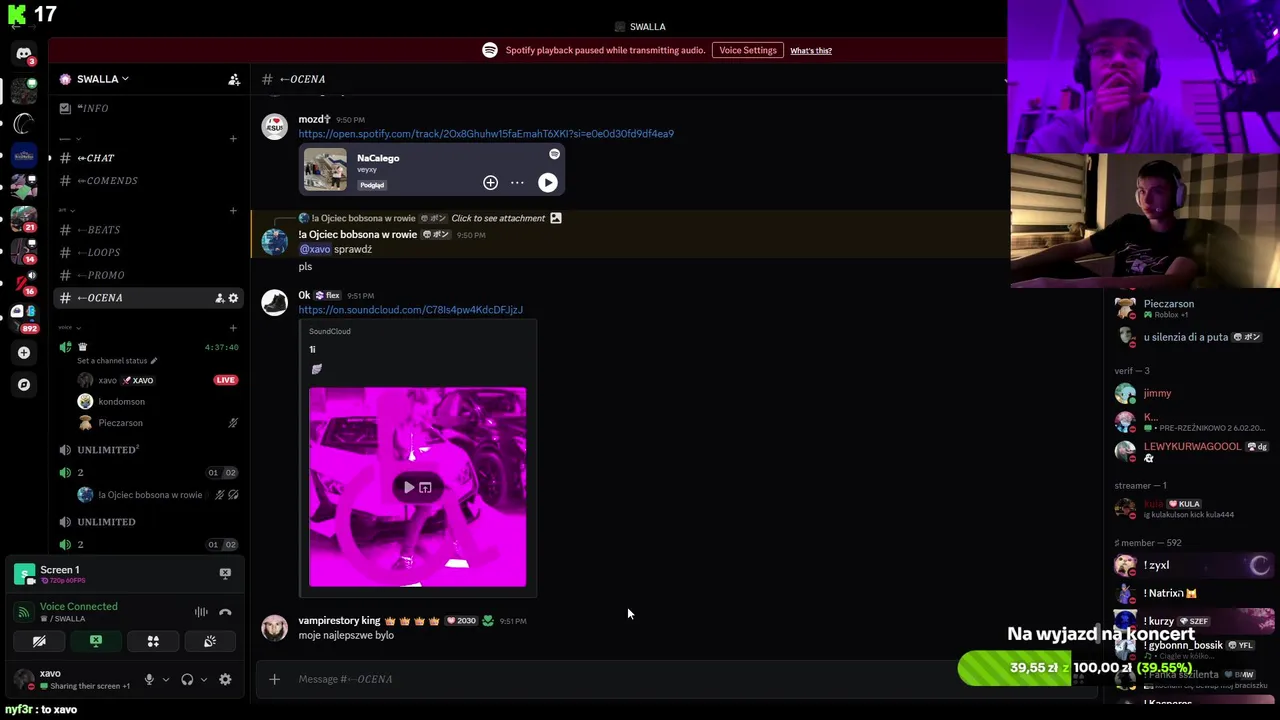The width and height of the screenshot is (1280, 720).
Task: Click the create invite icon on the OCENA channel
Action: click(x=220, y=298)
